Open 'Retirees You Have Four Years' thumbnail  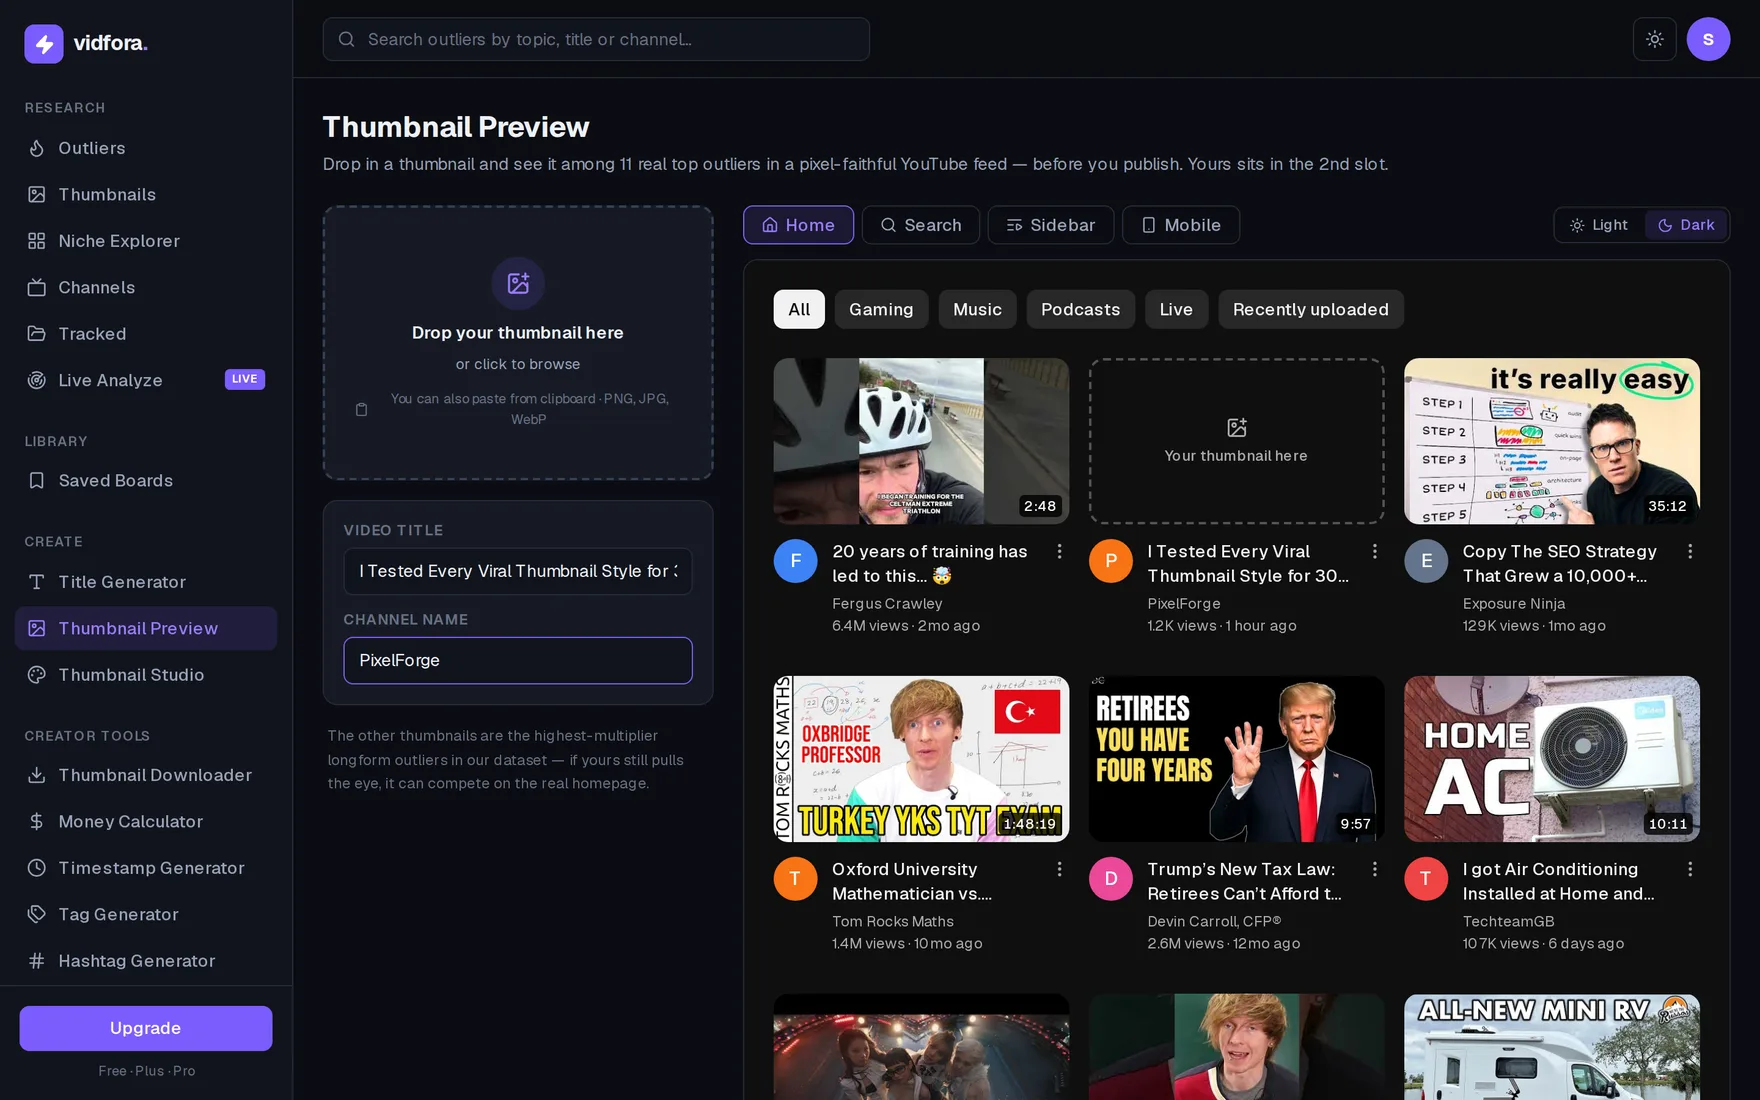coord(1236,759)
